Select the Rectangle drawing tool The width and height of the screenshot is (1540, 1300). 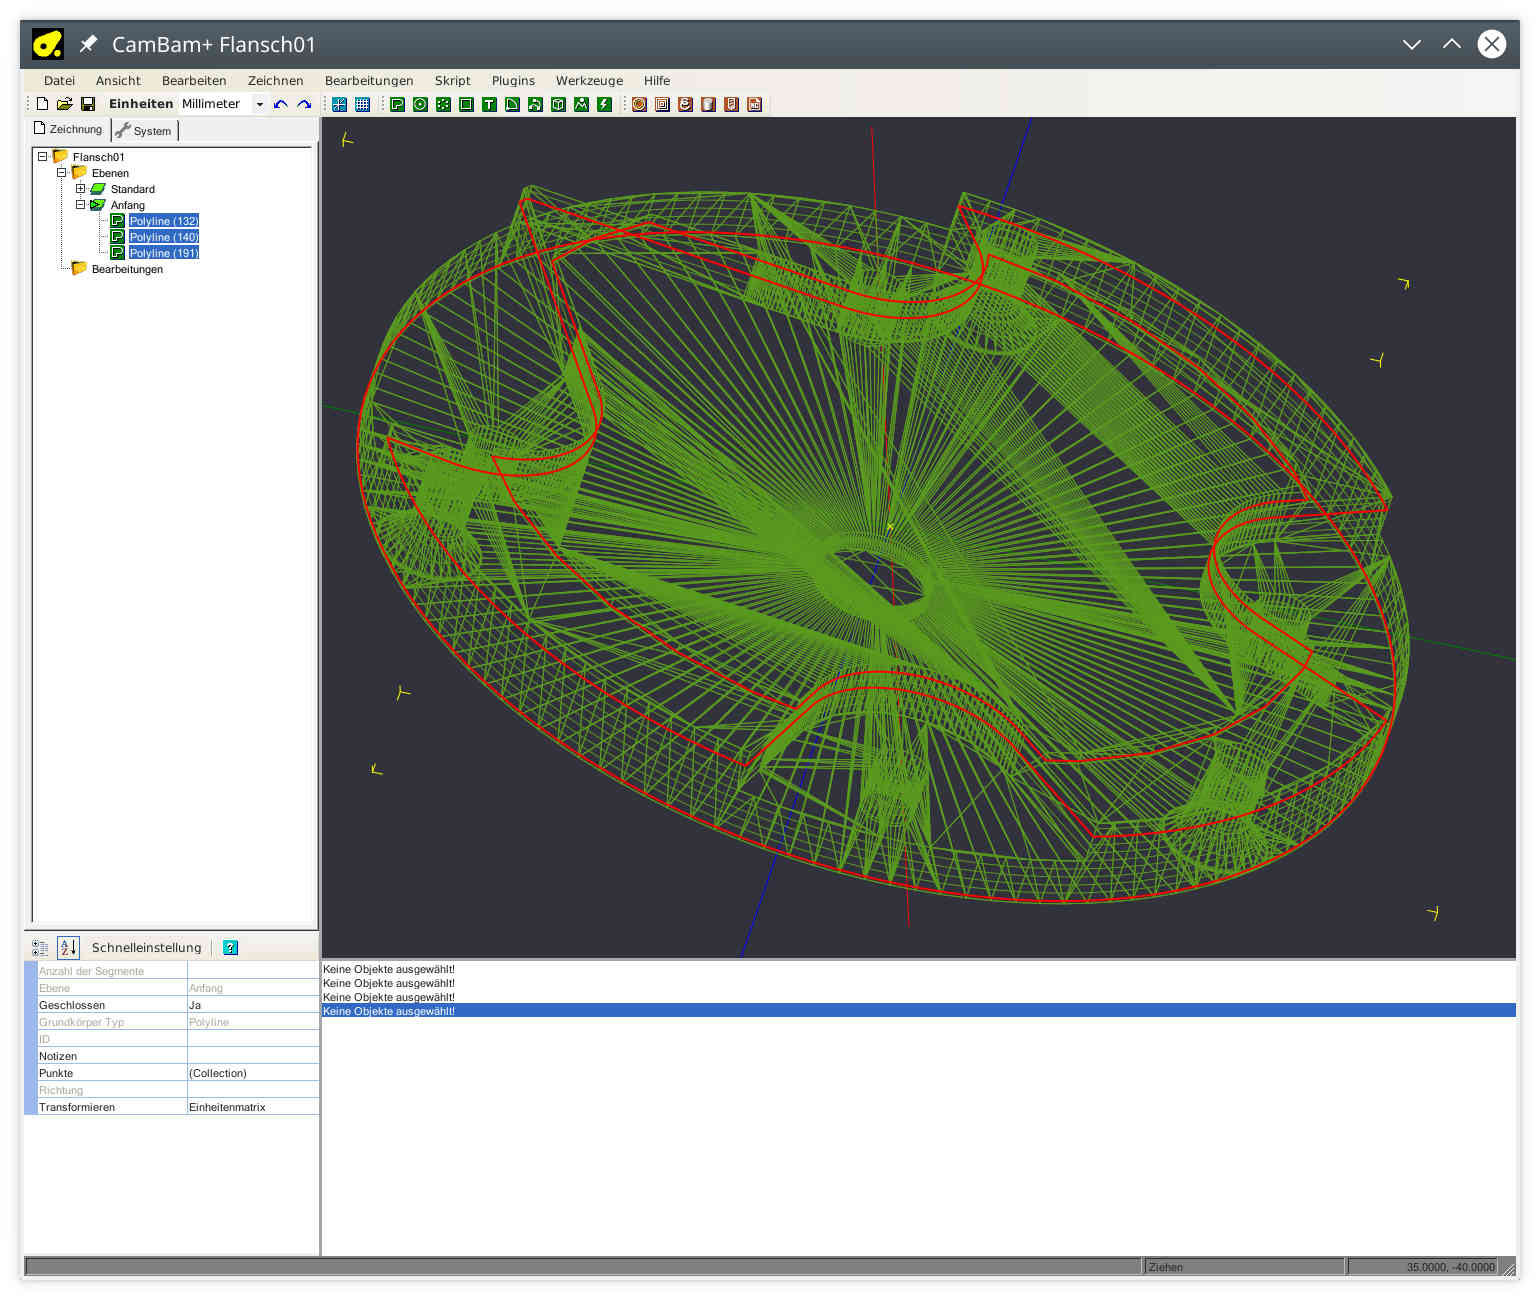coord(467,104)
